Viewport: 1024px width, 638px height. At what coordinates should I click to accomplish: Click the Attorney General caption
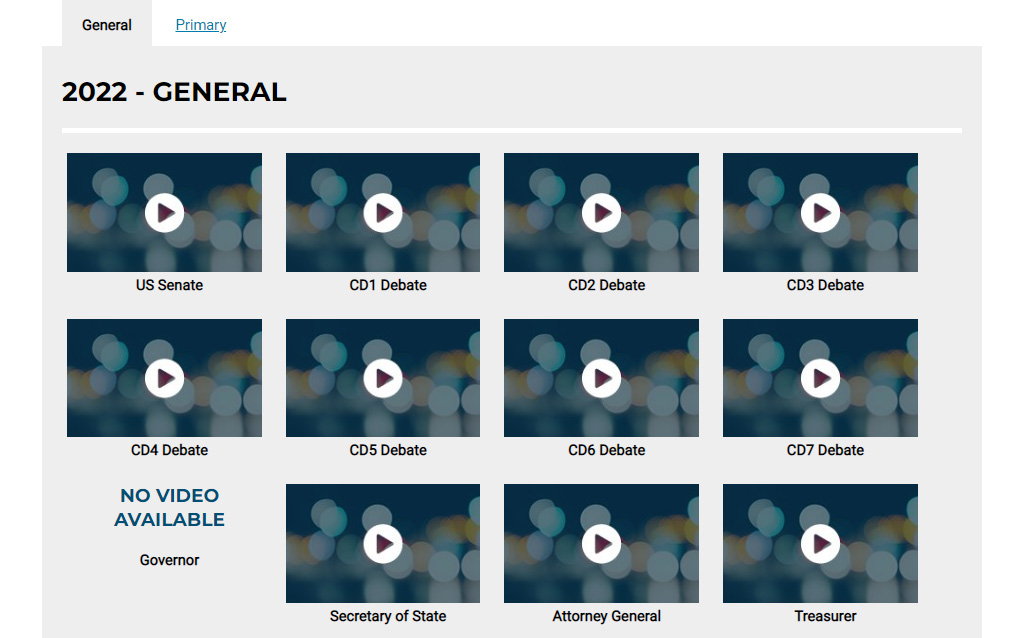[x=607, y=616]
